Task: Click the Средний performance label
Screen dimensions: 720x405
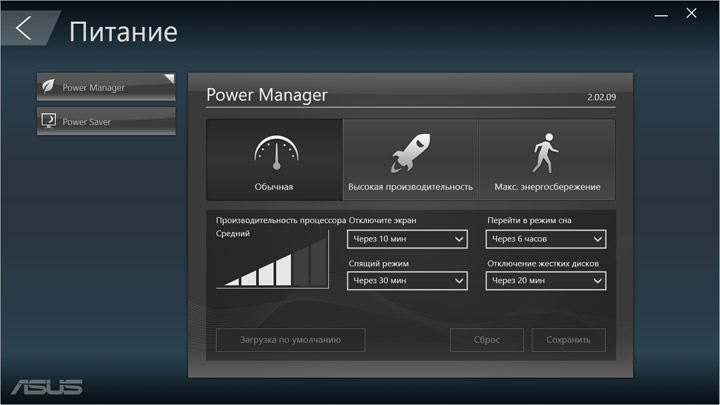Action: [x=233, y=233]
